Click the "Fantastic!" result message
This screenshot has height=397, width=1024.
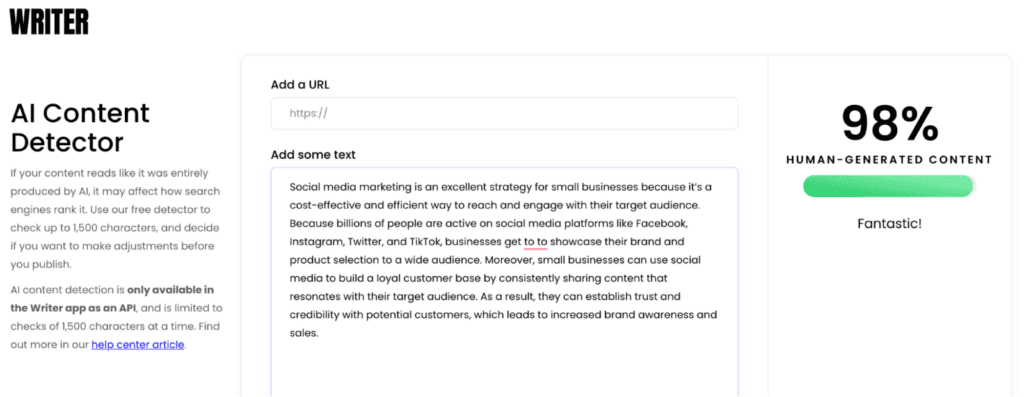coord(889,223)
